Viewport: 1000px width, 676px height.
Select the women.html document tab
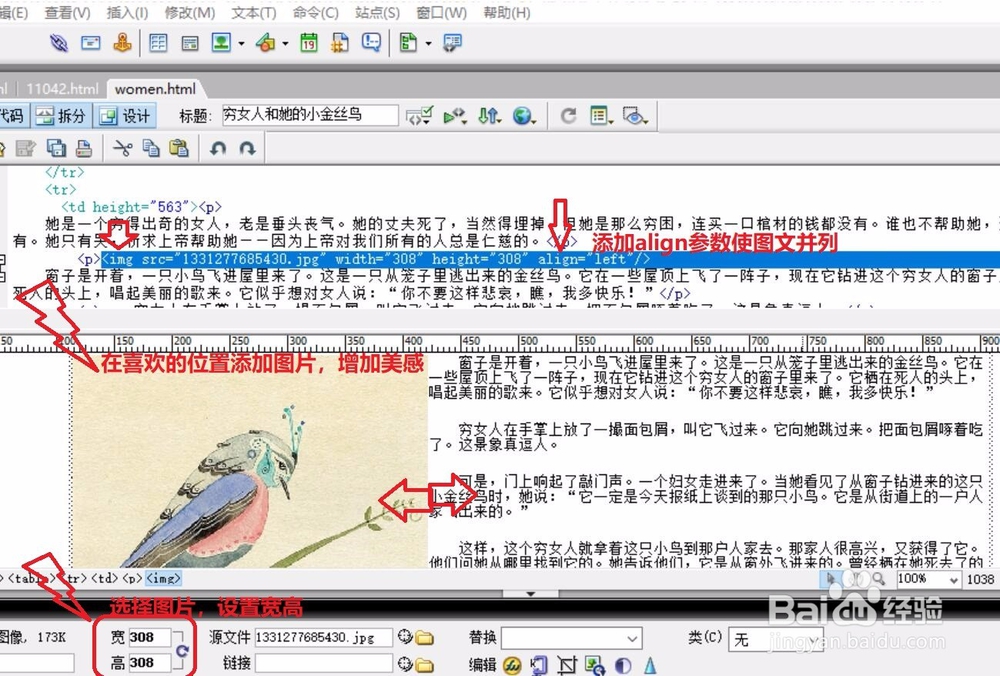coord(155,89)
